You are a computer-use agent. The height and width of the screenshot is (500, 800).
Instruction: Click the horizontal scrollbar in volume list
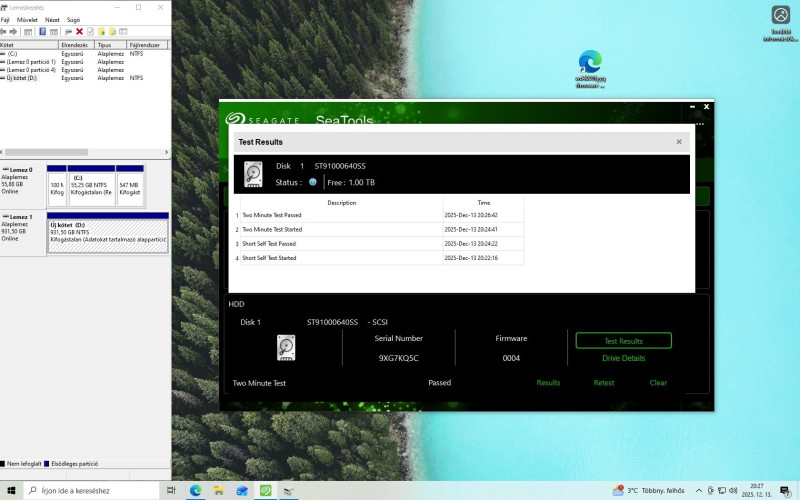[x=46, y=152]
